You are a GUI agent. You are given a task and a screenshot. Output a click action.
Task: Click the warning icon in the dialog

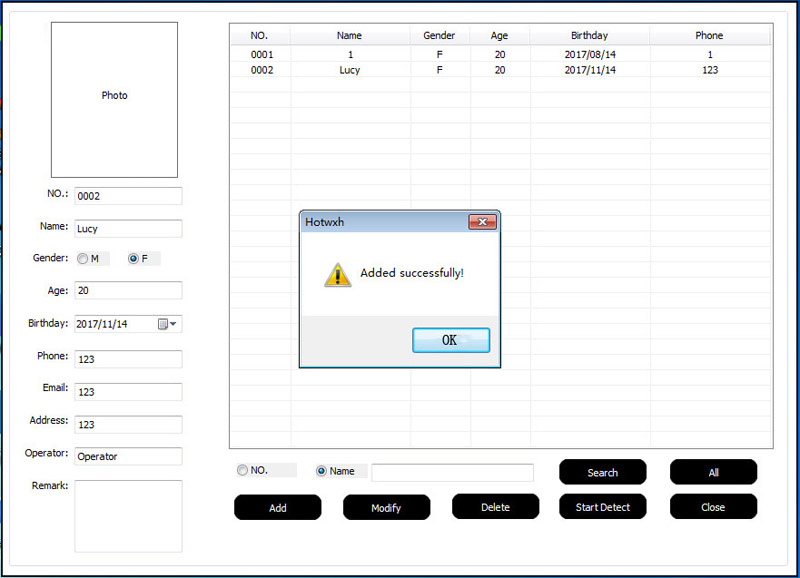(x=337, y=275)
